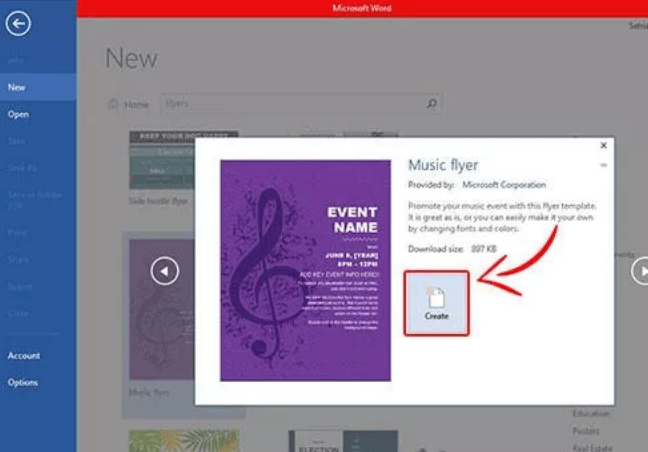648x452 pixels.
Task: Click the Microsoft Corporation provider text
Action: click(x=504, y=185)
